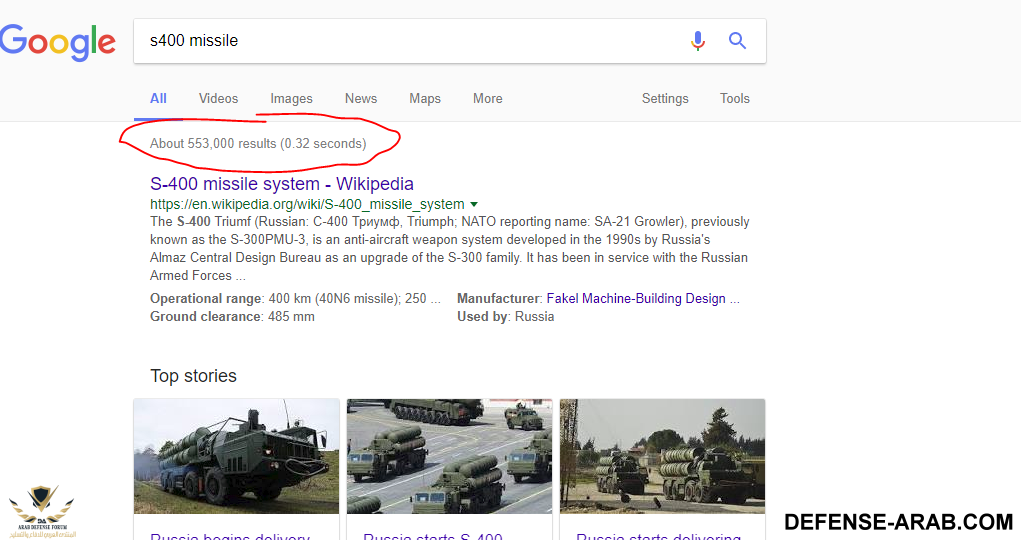Viewport: 1021px width, 540px height.
Task: Open middle story thumbnail of parade launchers
Action: pyautogui.click(x=449, y=456)
